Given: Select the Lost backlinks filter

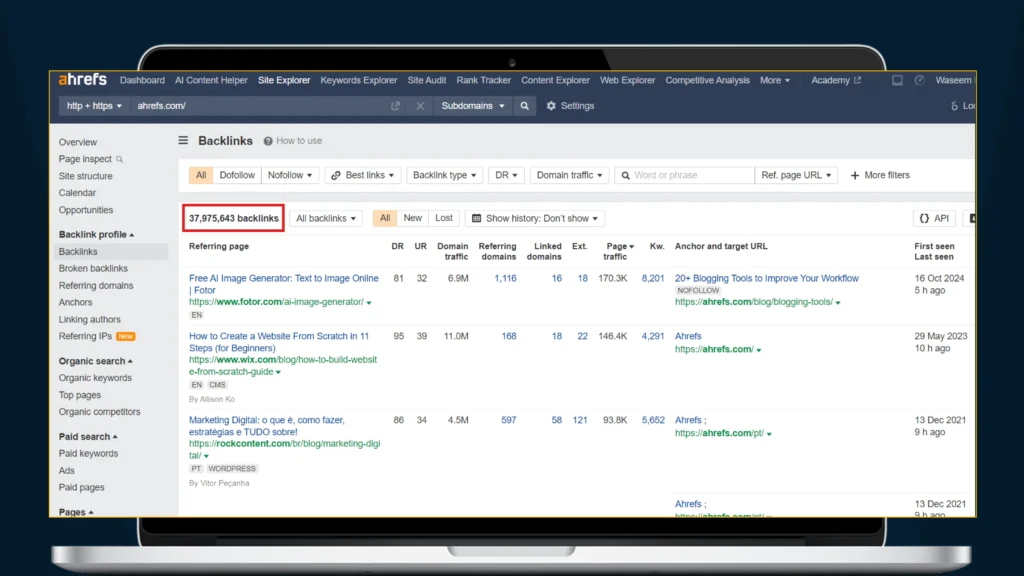Looking at the screenshot, I should click(x=444, y=218).
